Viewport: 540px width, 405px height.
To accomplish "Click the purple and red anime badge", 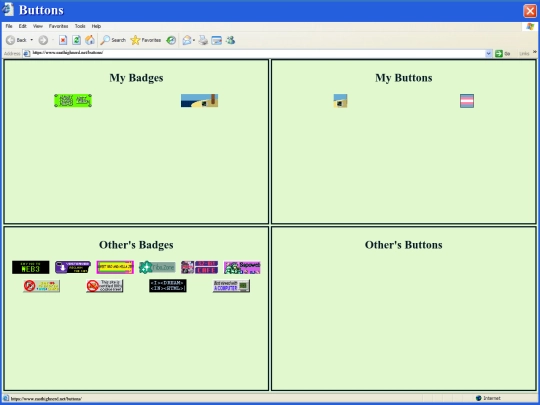I will coord(199,267).
